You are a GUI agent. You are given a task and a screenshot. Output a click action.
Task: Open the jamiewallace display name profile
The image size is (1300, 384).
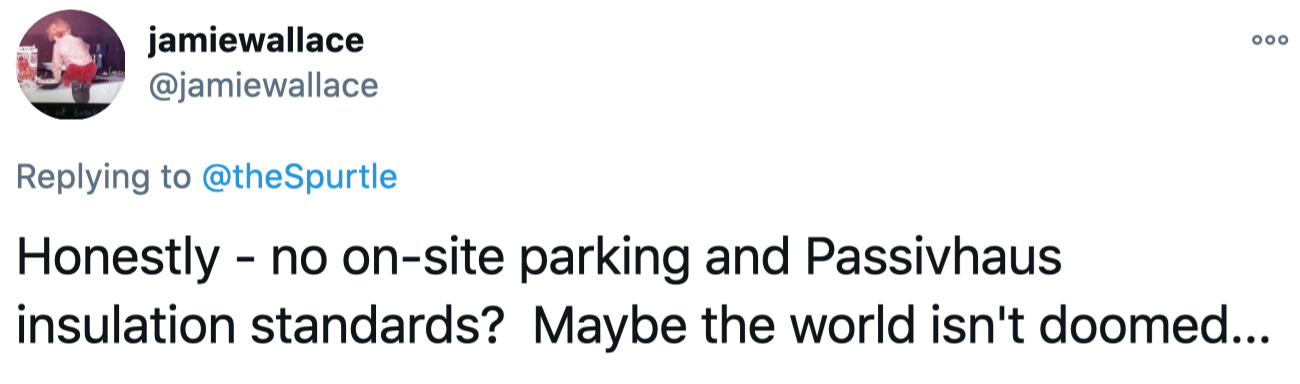coord(255,40)
